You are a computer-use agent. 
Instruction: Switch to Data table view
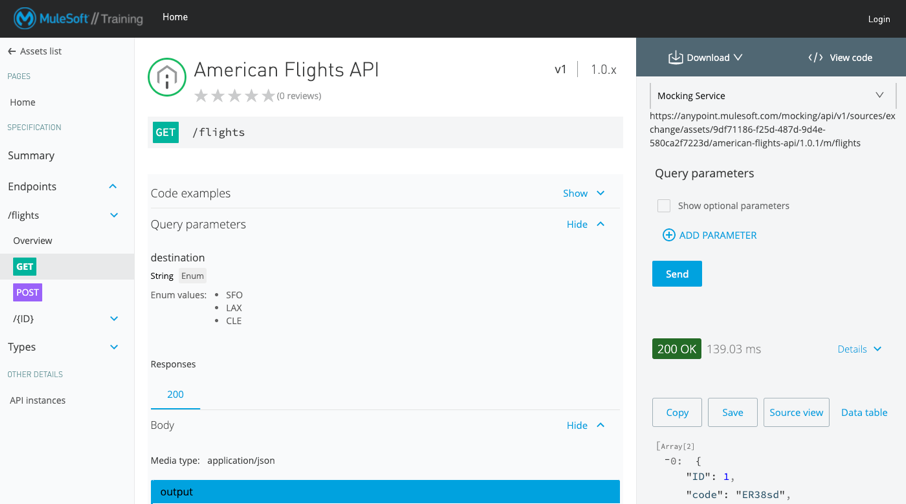tap(864, 413)
